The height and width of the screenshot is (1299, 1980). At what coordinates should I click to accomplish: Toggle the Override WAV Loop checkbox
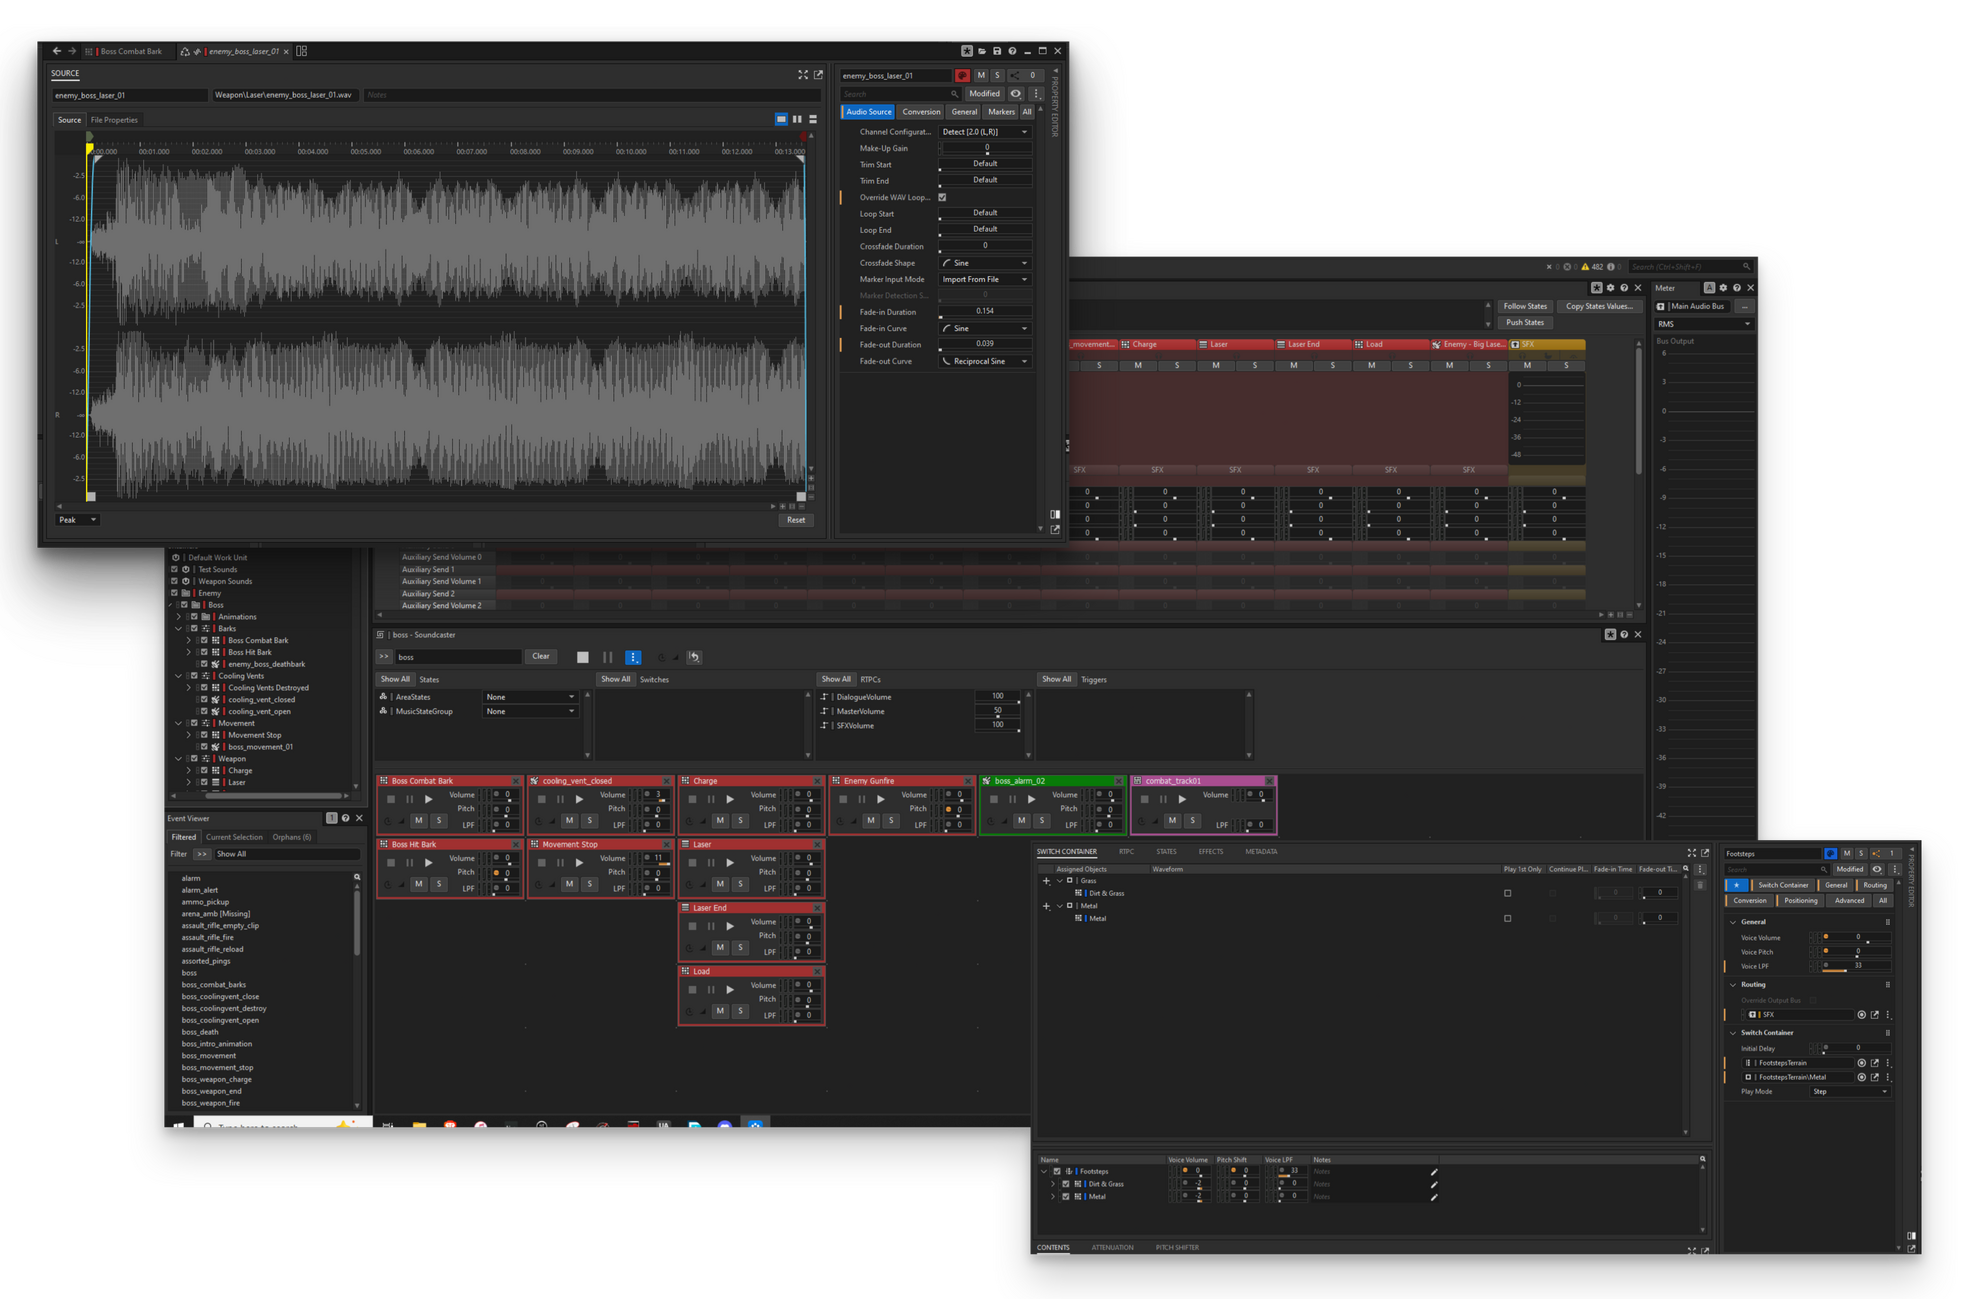[942, 197]
